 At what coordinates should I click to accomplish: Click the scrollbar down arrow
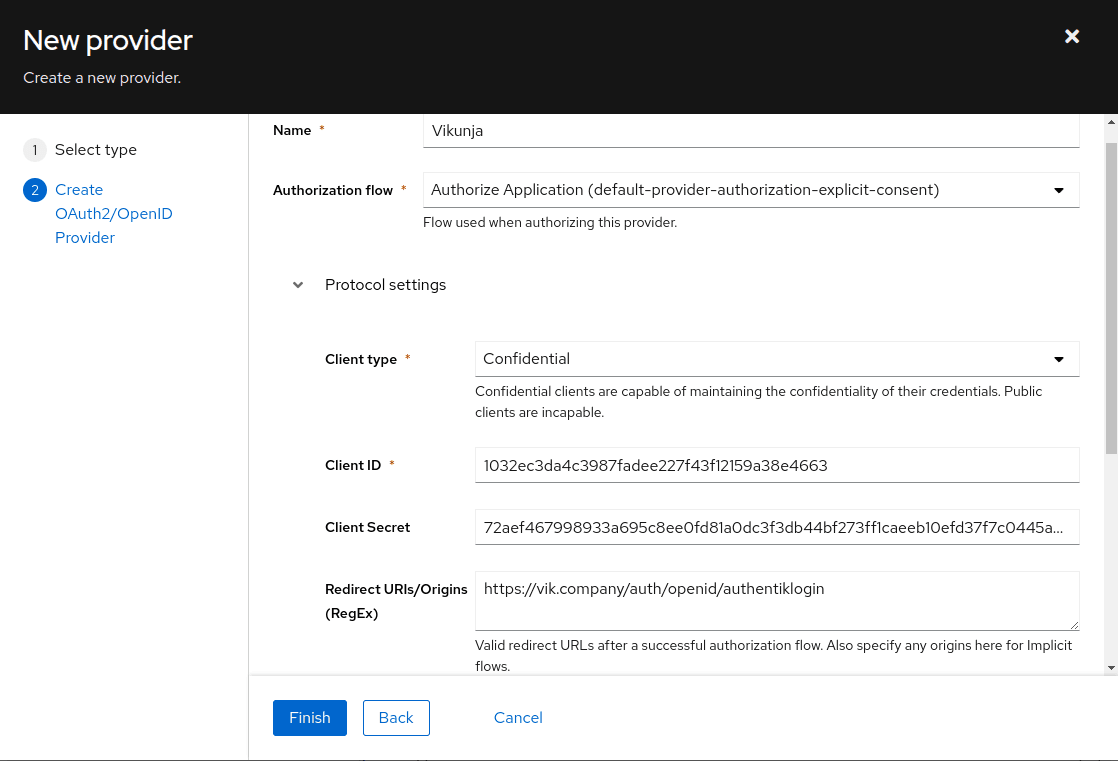1111,667
